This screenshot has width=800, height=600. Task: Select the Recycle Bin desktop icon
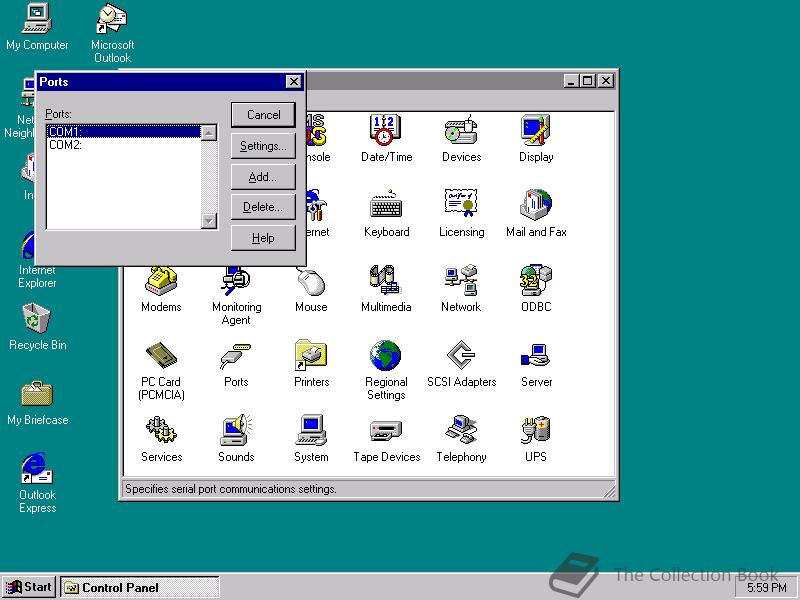pyautogui.click(x=37, y=327)
